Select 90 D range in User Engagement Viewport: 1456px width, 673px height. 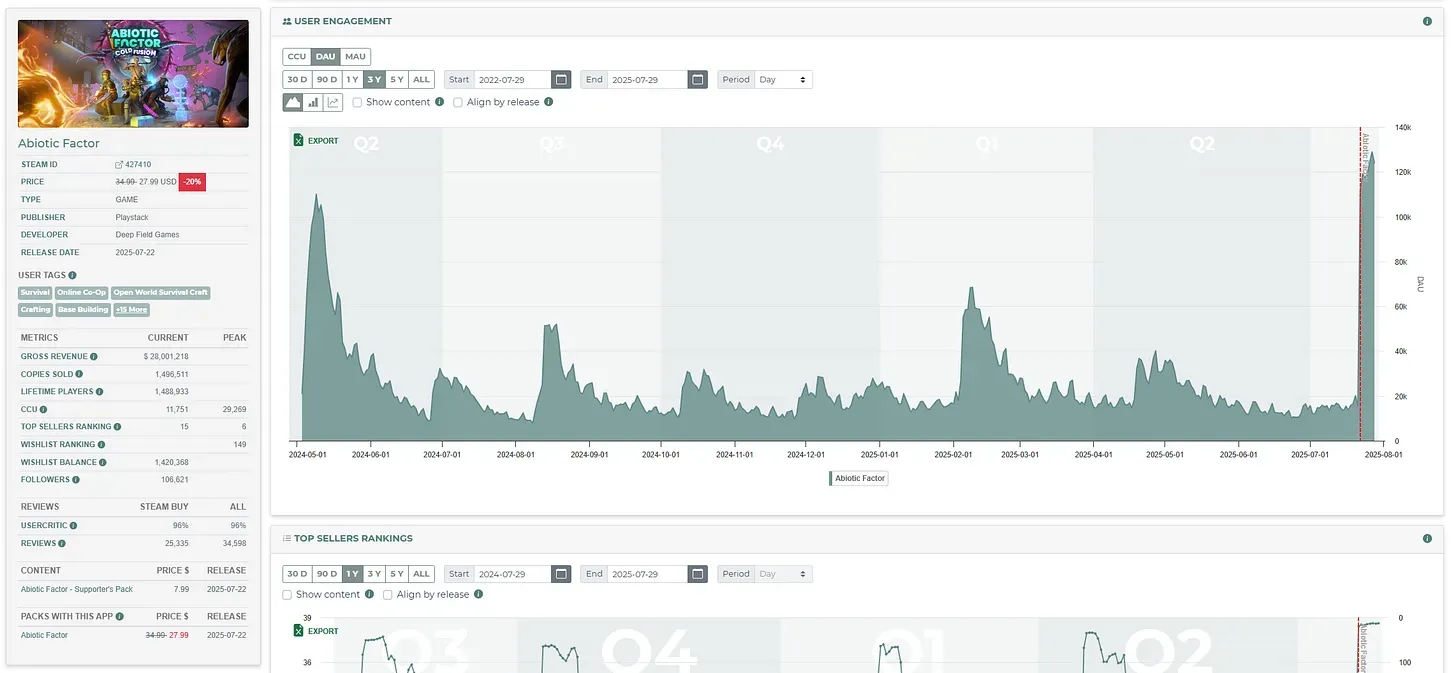(326, 79)
